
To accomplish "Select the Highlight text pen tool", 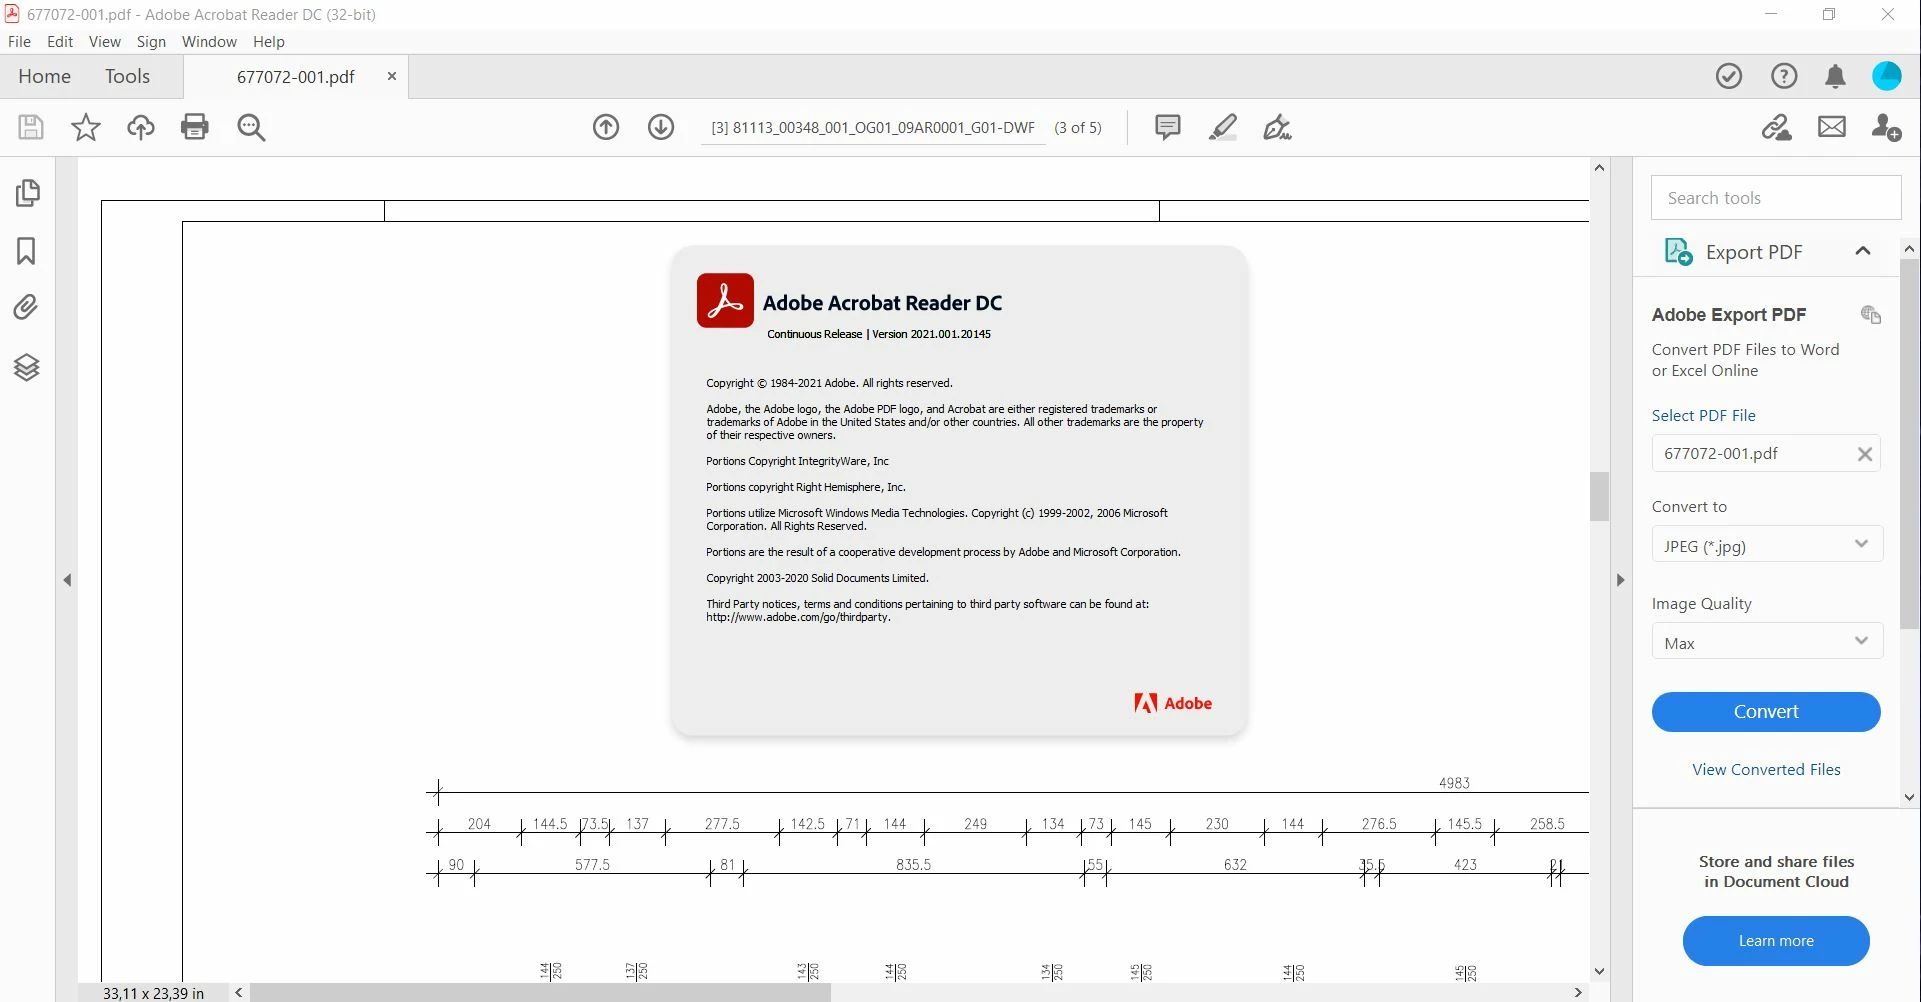I will tap(1222, 127).
